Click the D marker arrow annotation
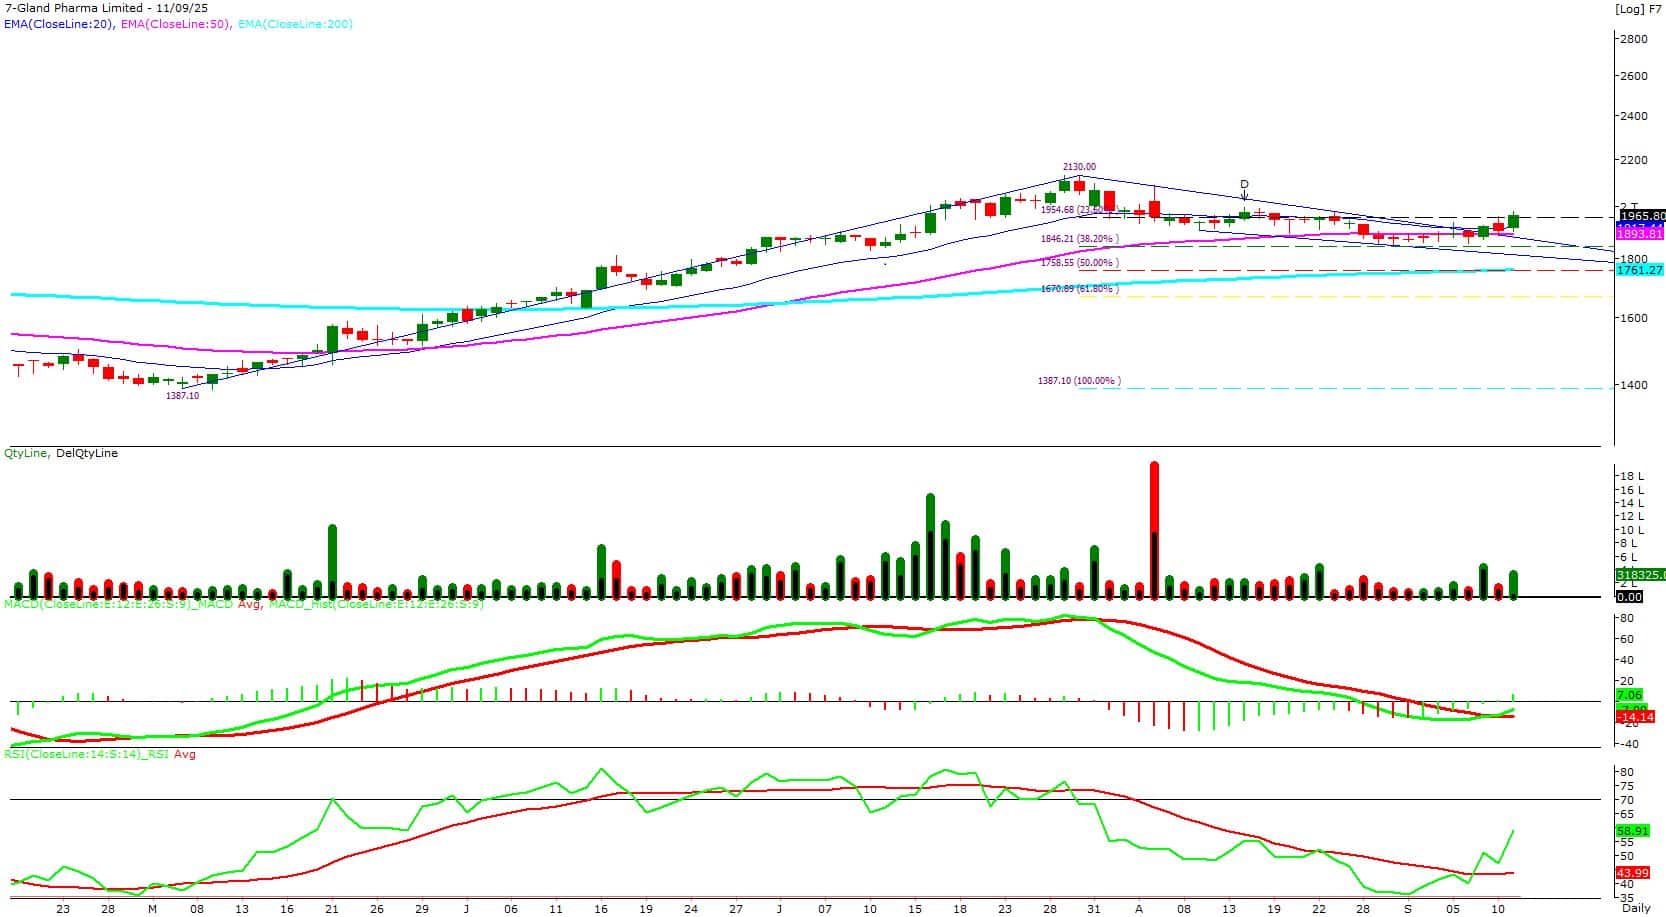This screenshot has width=1666, height=917. (1244, 190)
